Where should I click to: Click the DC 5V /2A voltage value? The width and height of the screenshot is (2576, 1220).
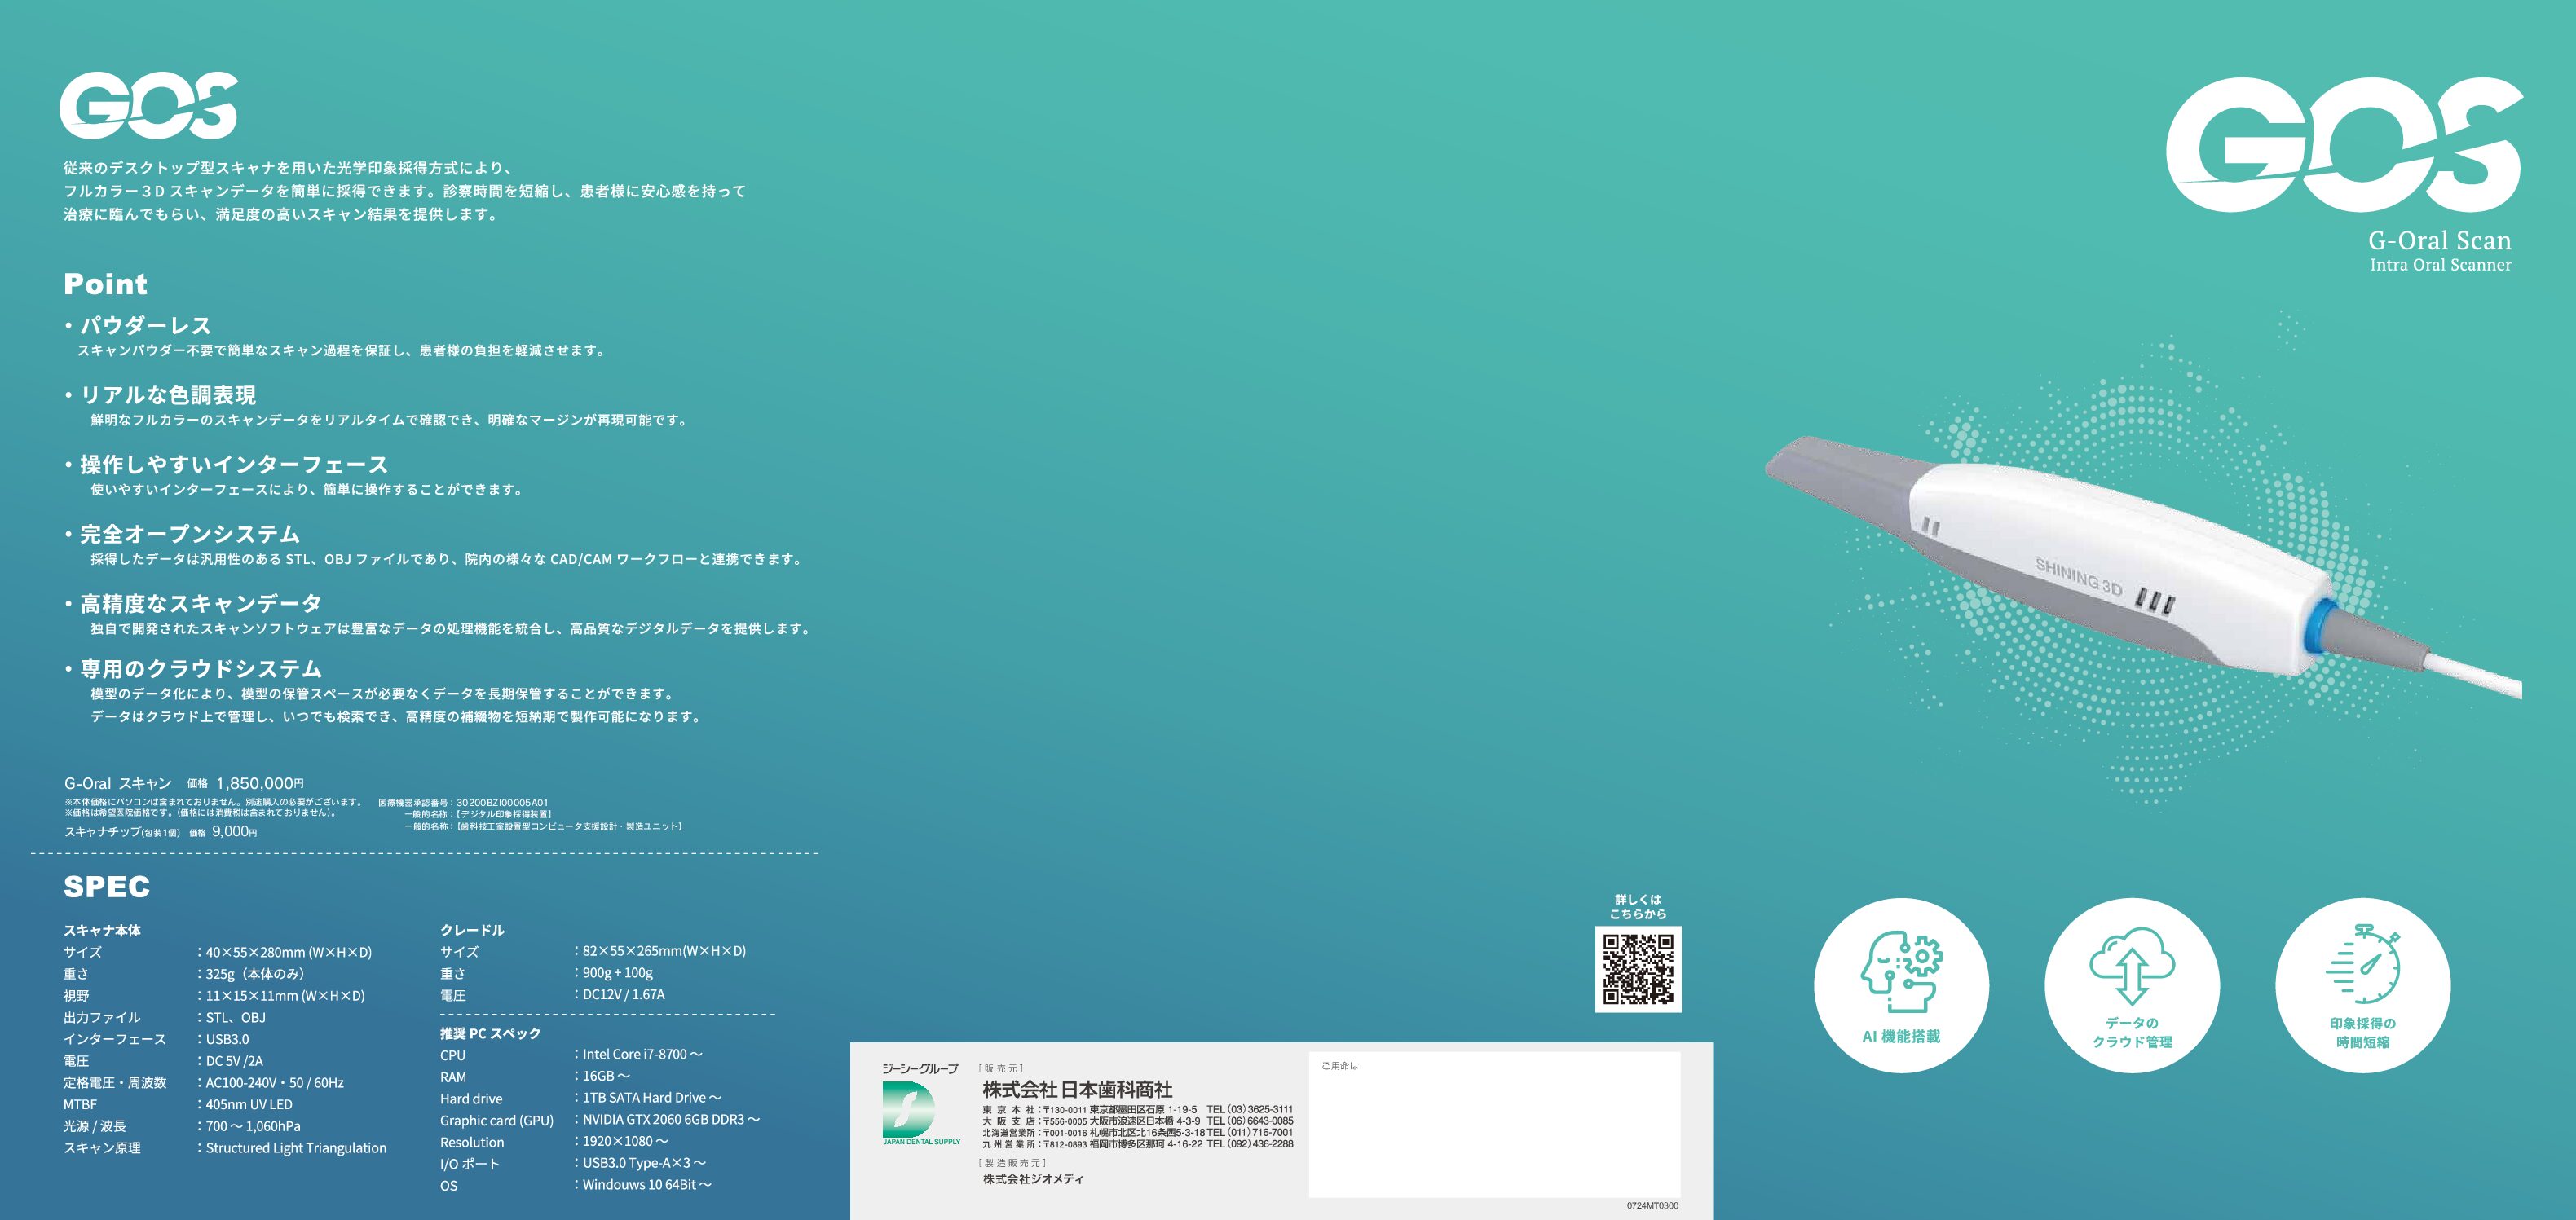tap(234, 1061)
